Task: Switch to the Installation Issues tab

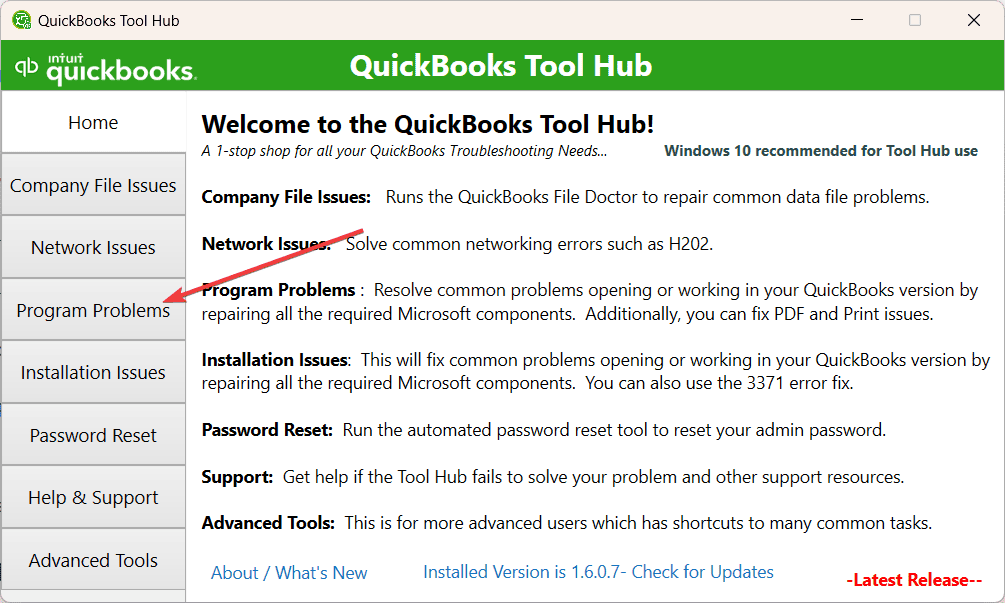Action: 94,372
